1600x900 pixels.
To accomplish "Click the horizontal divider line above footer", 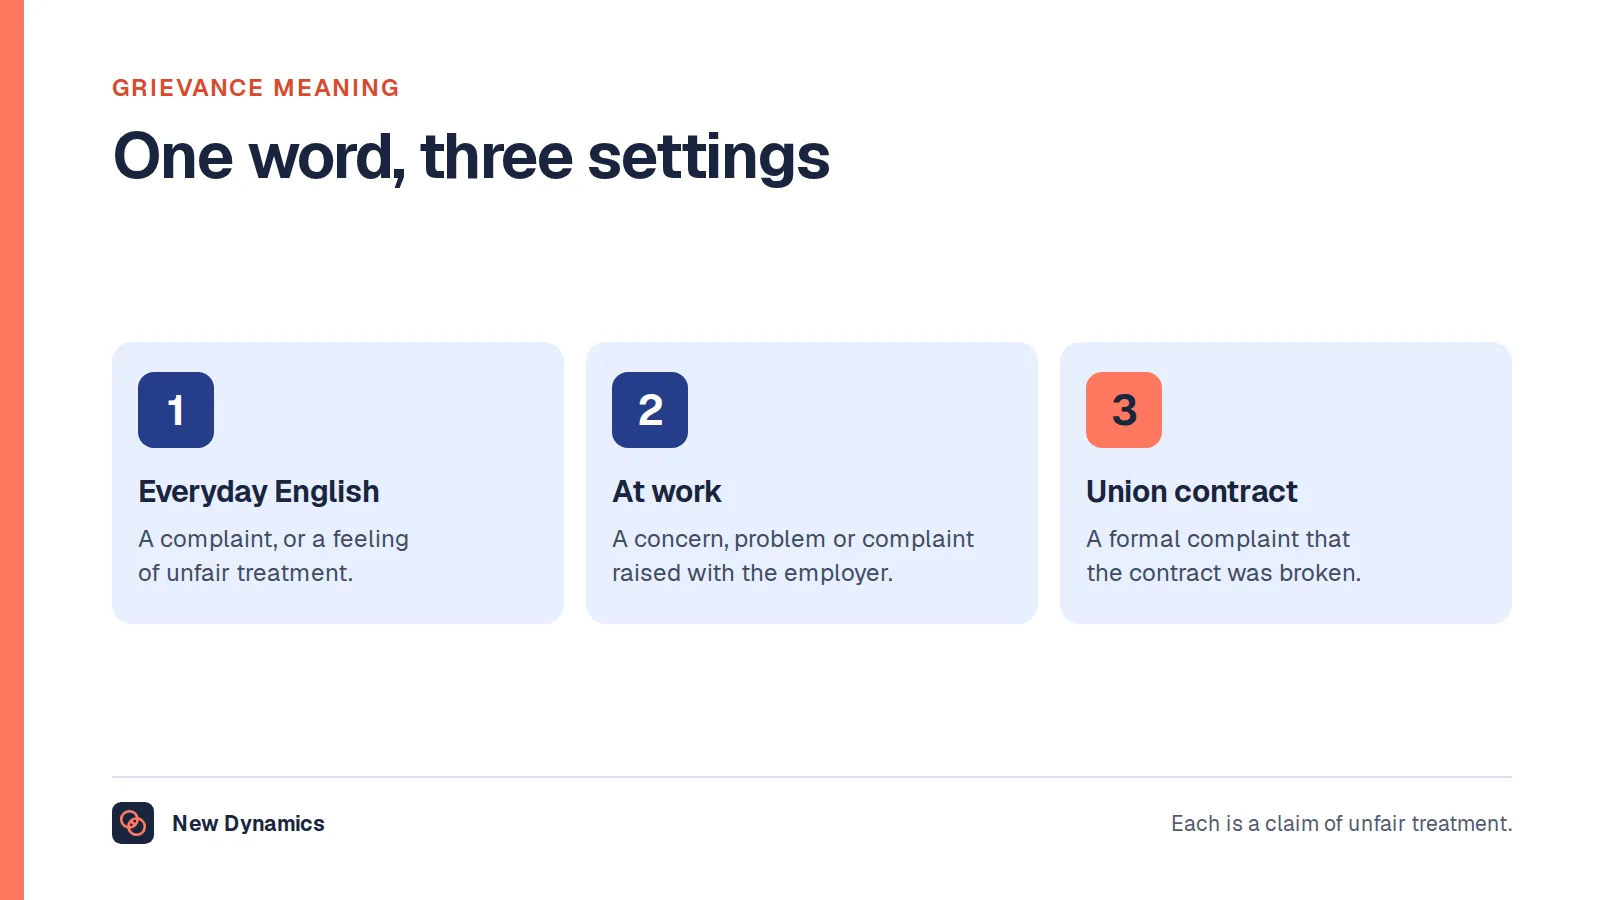I will (812, 777).
